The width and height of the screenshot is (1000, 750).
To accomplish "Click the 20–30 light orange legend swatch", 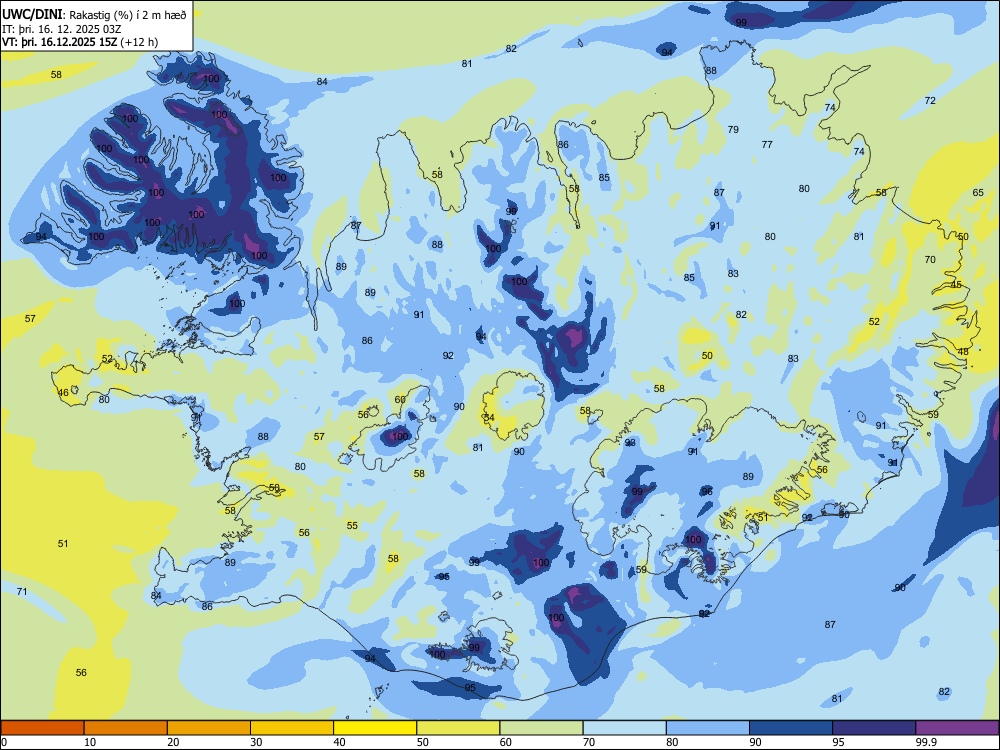I will click(x=209, y=728).
